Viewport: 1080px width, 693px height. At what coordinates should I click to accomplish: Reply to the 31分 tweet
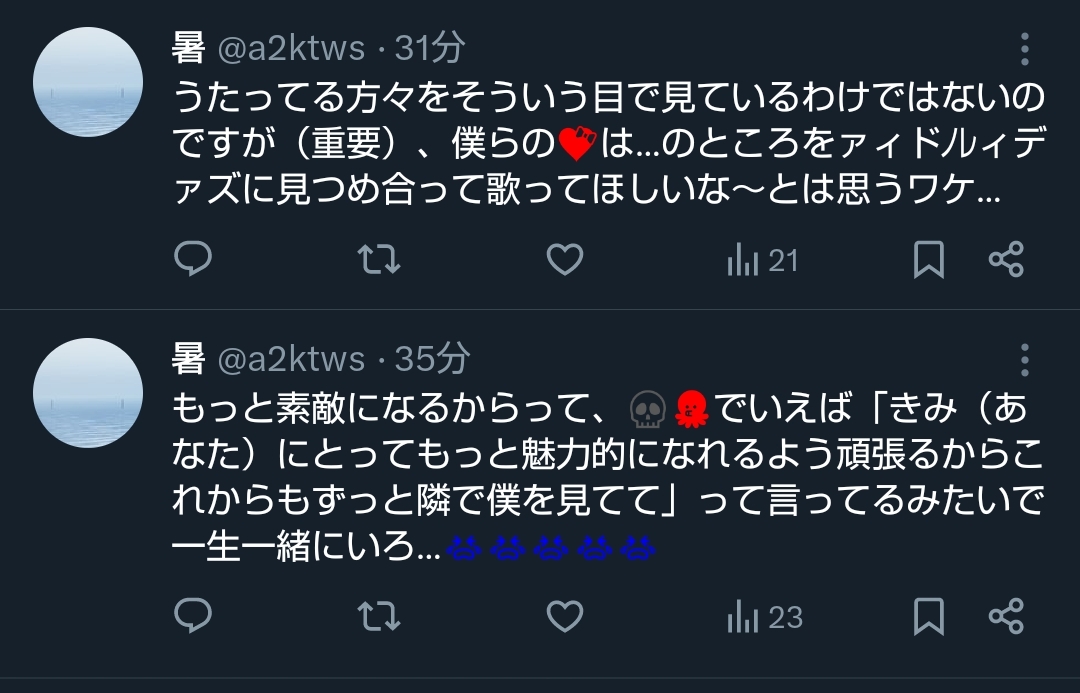pos(193,259)
